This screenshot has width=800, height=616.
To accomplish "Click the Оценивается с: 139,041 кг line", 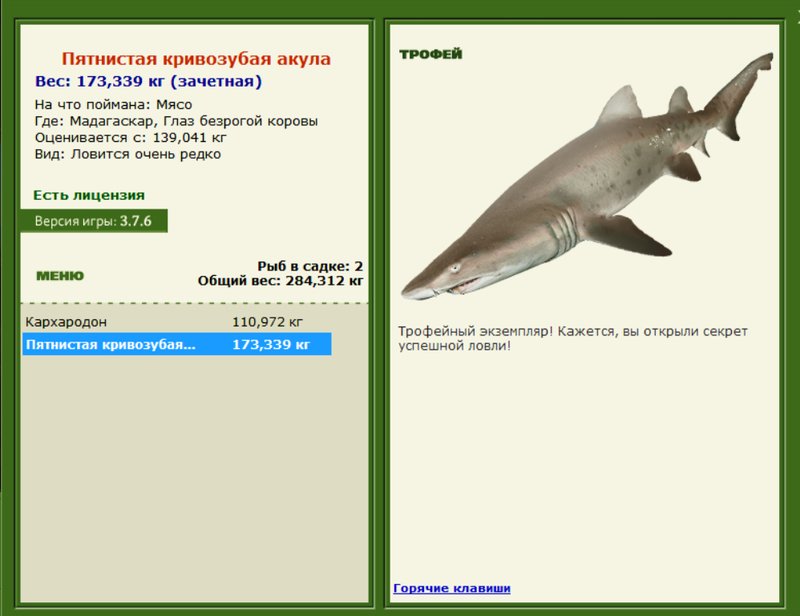I will click(131, 138).
